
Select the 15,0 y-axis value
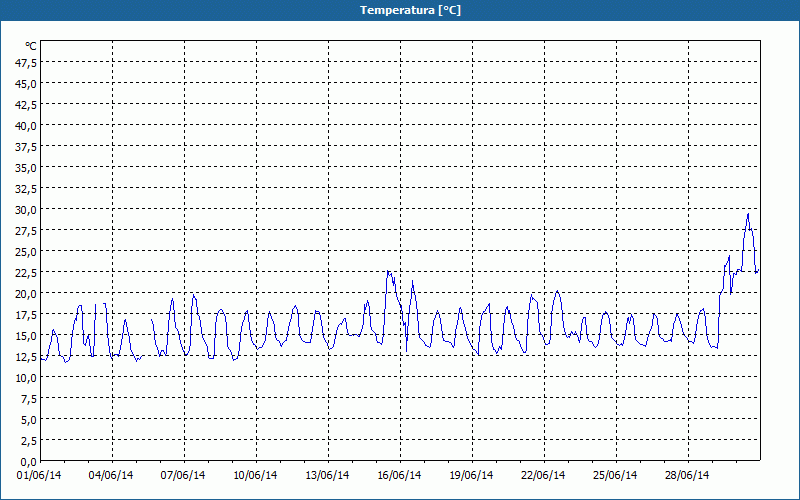pyautogui.click(x=27, y=336)
